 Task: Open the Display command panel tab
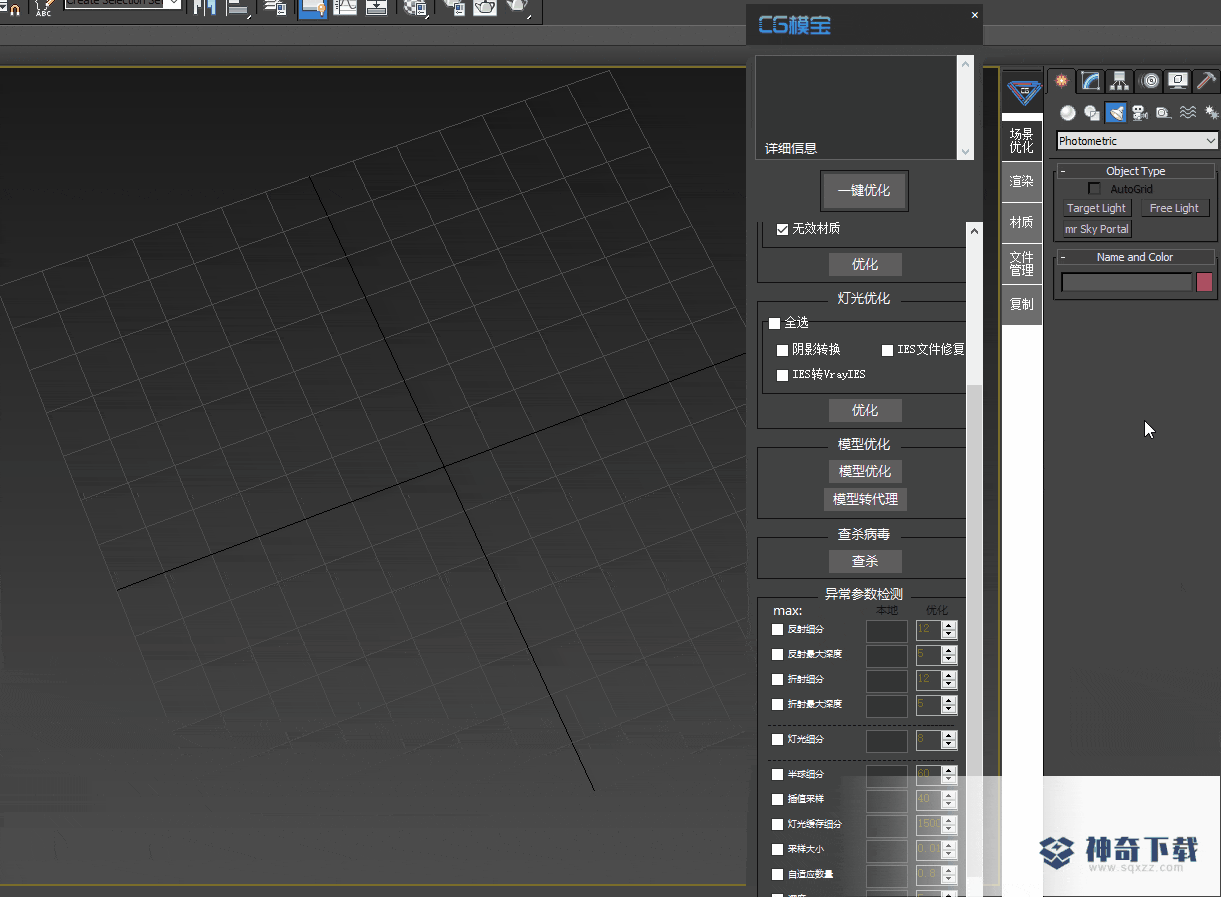tap(1178, 81)
